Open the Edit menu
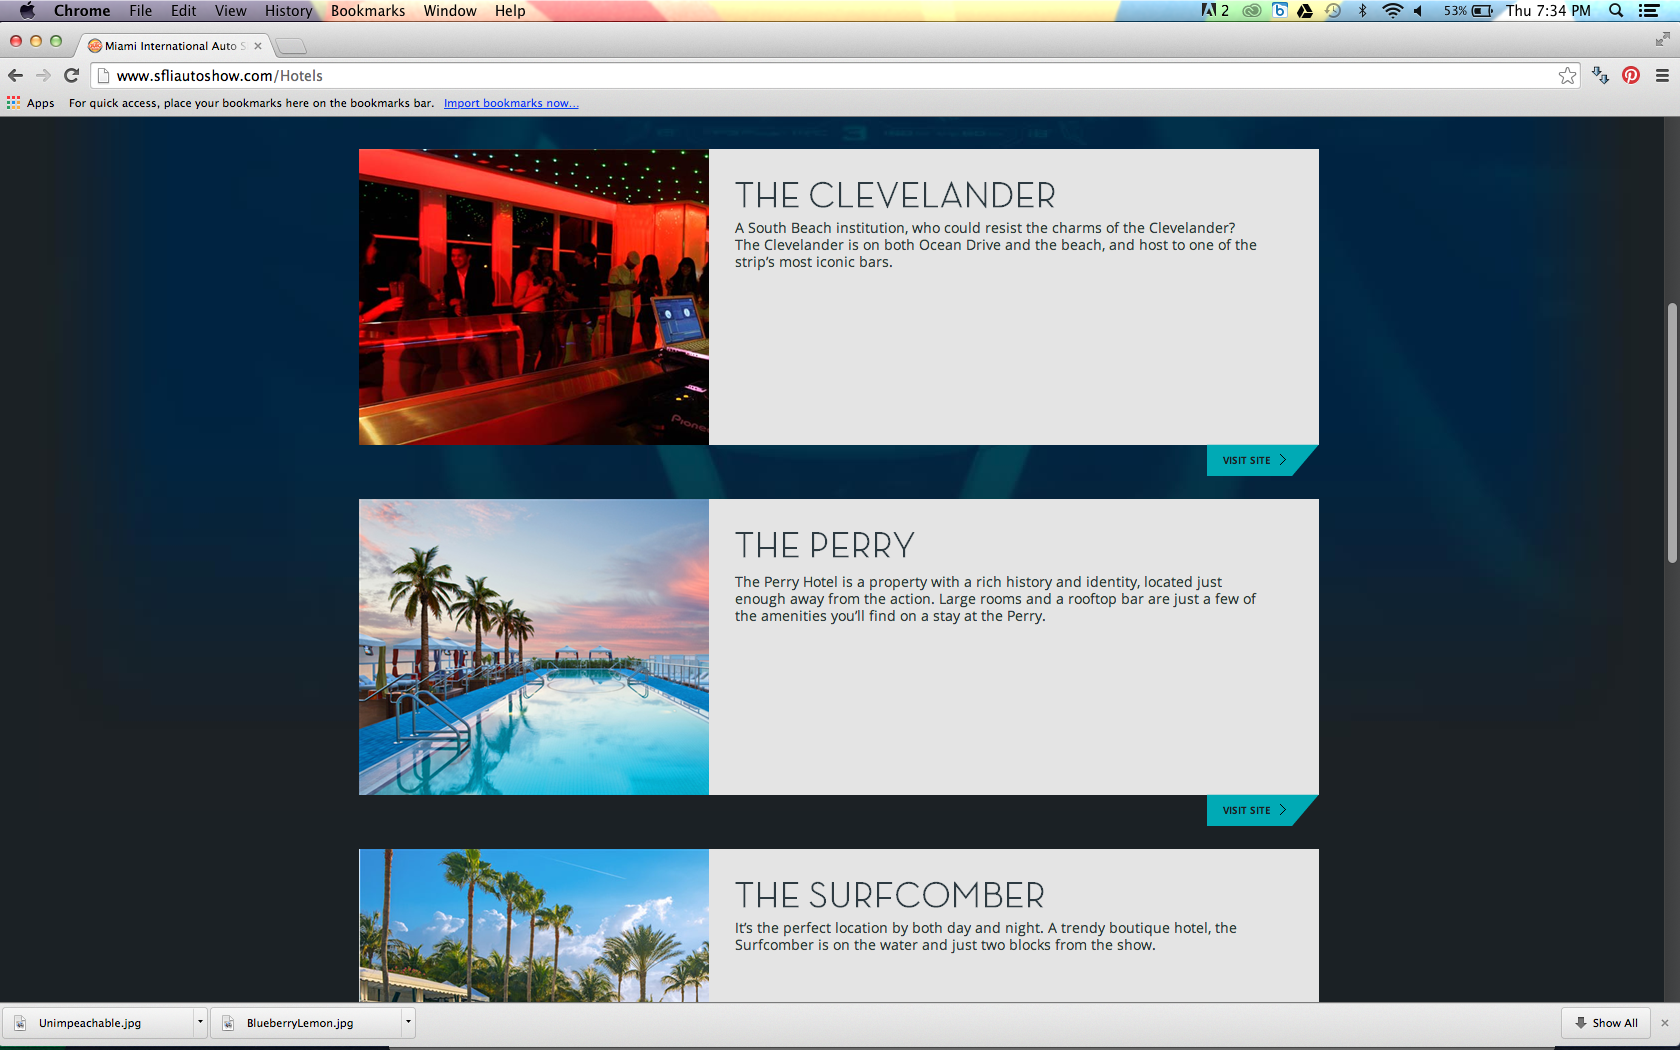 tap(183, 10)
